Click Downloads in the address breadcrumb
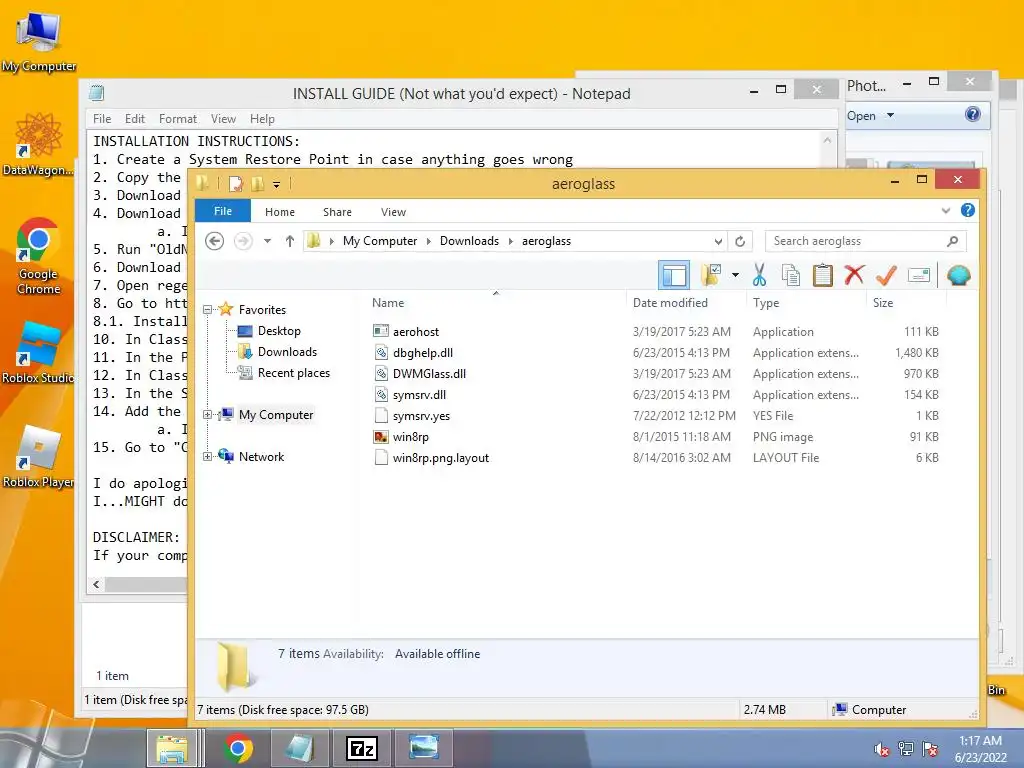 [x=469, y=241]
